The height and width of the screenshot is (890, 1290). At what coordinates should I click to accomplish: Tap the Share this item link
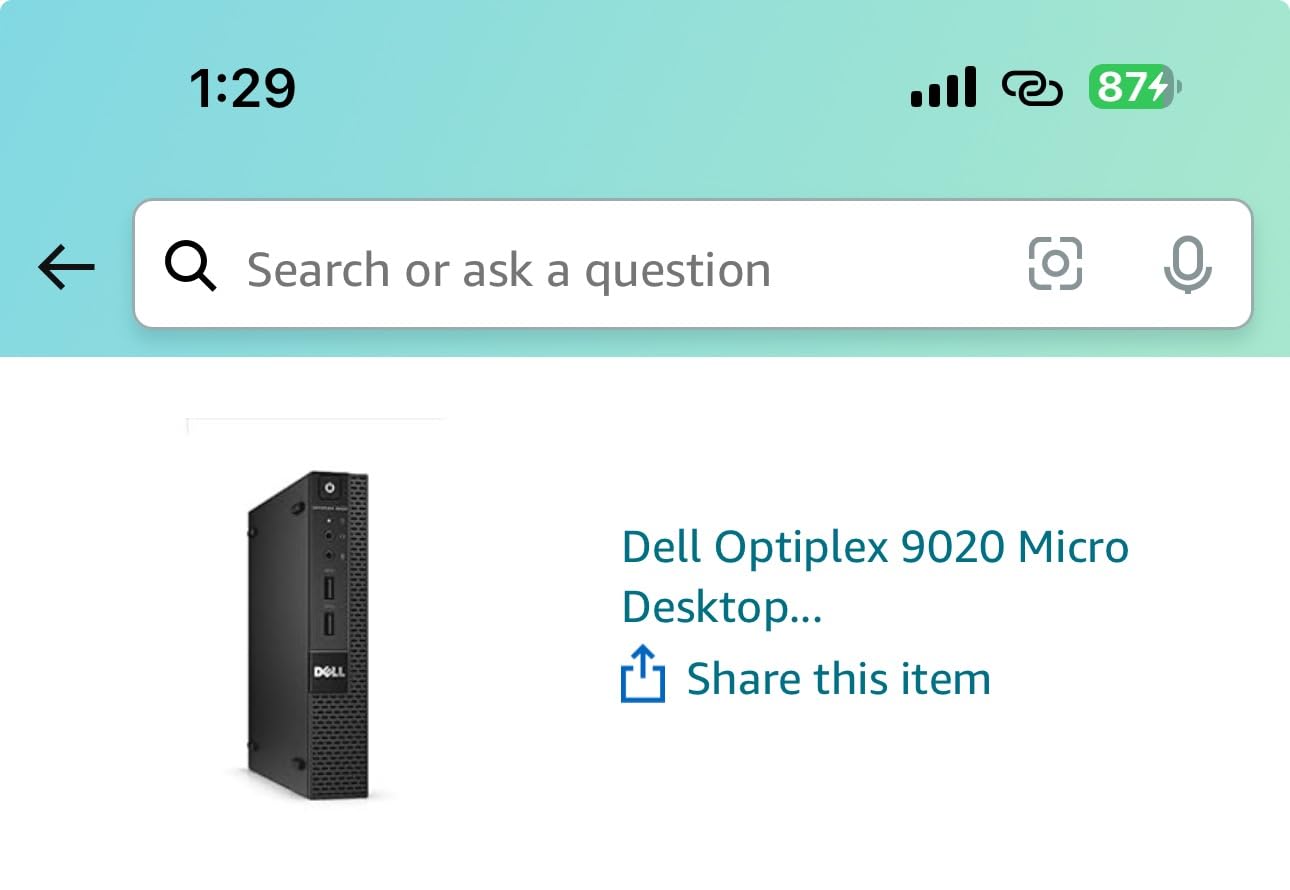[836, 678]
